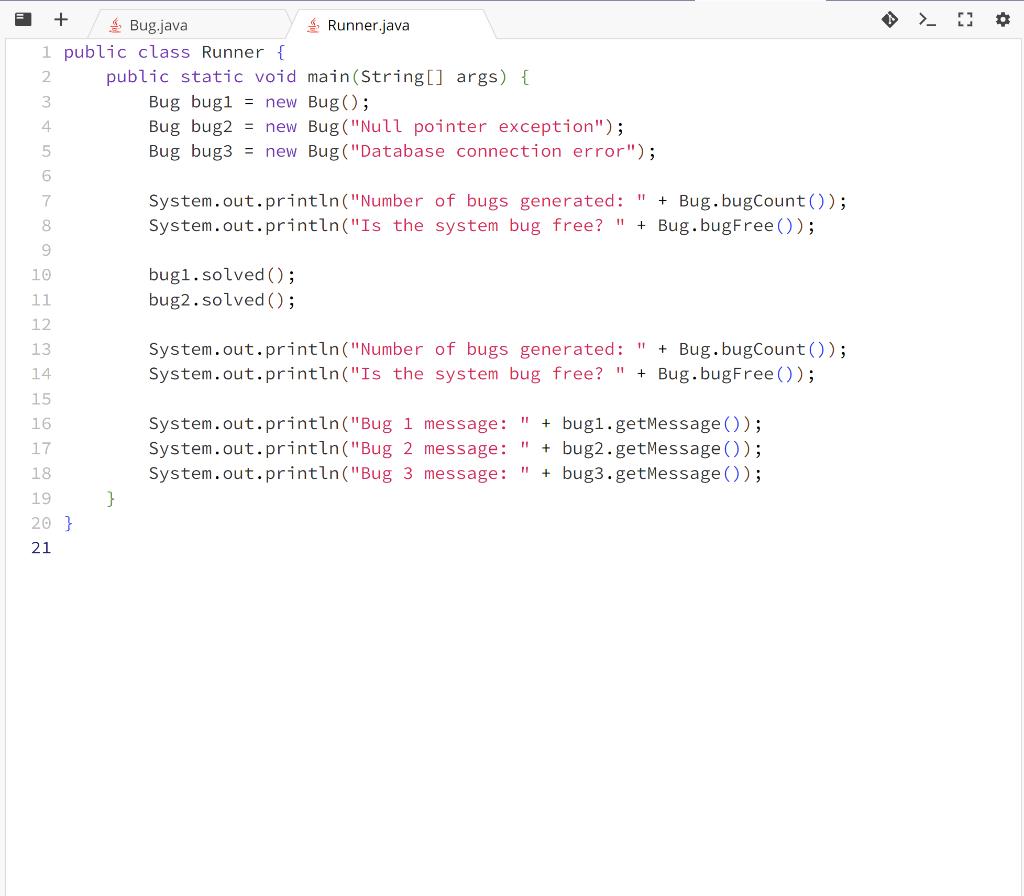
Task: Enter fullscreen mode via the expand icon
Action: coord(964,19)
